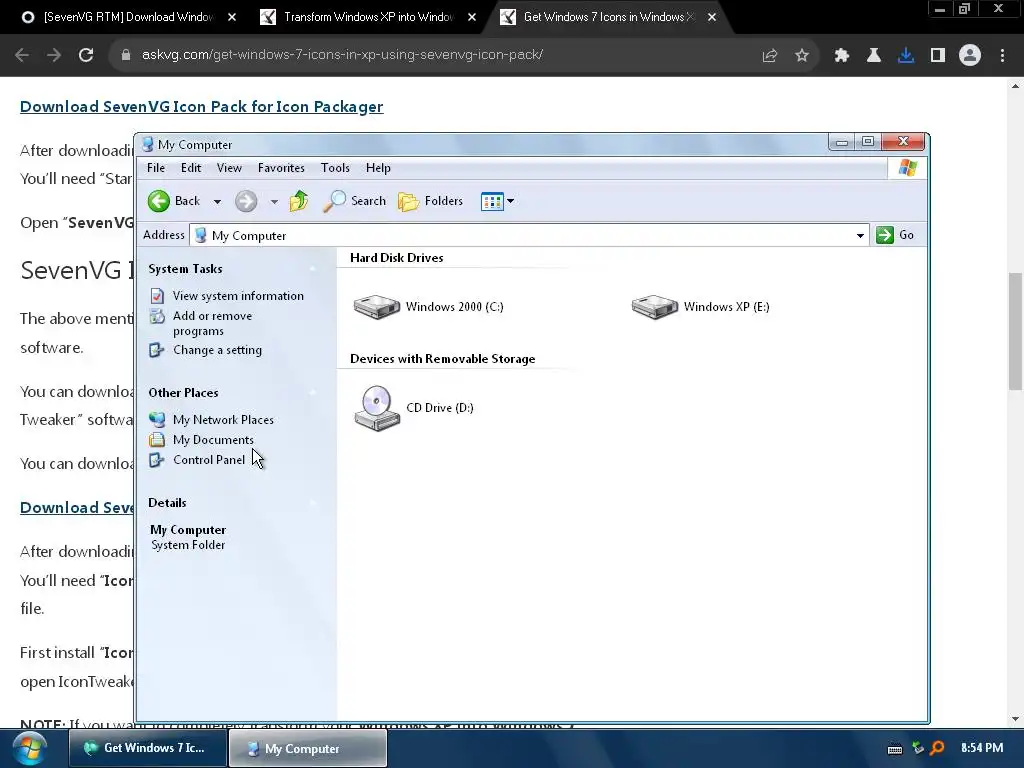This screenshot has height=768, width=1024.
Task: Click the keyboard icon in system tray
Action: click(x=895, y=749)
